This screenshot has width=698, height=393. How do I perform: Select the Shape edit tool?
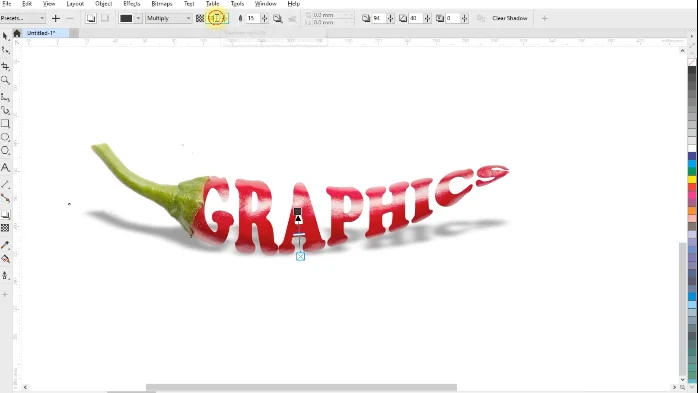[x=5, y=50]
